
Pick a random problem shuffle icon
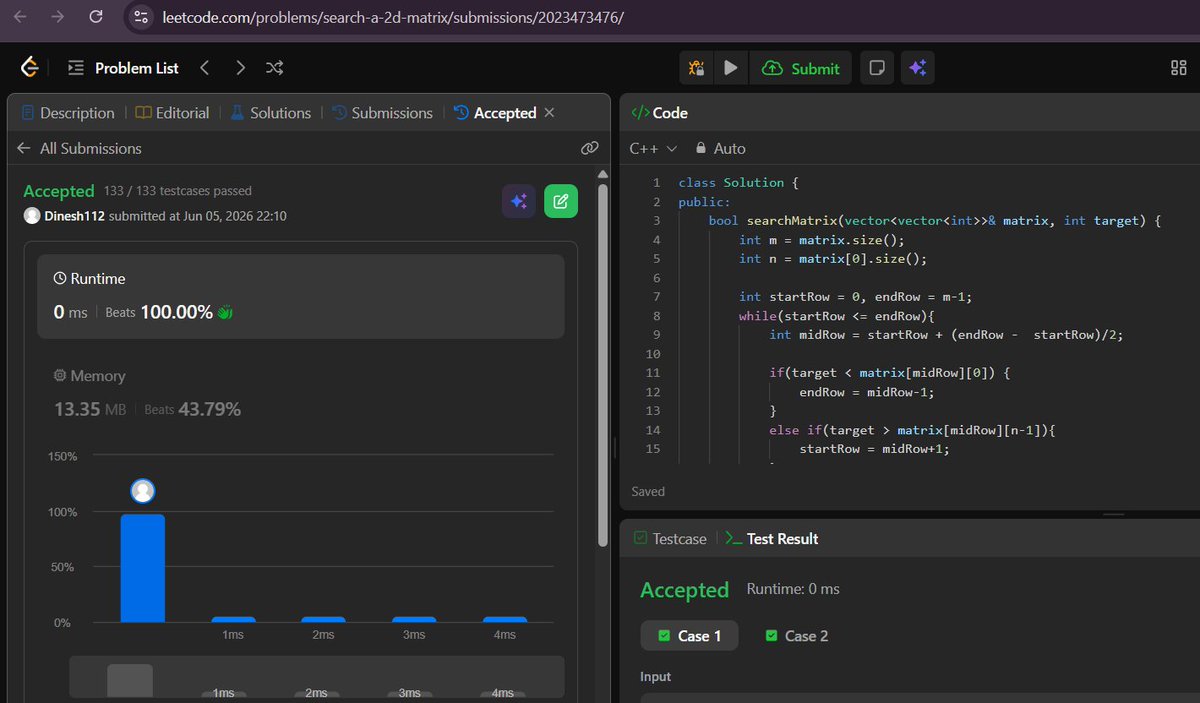pos(275,68)
